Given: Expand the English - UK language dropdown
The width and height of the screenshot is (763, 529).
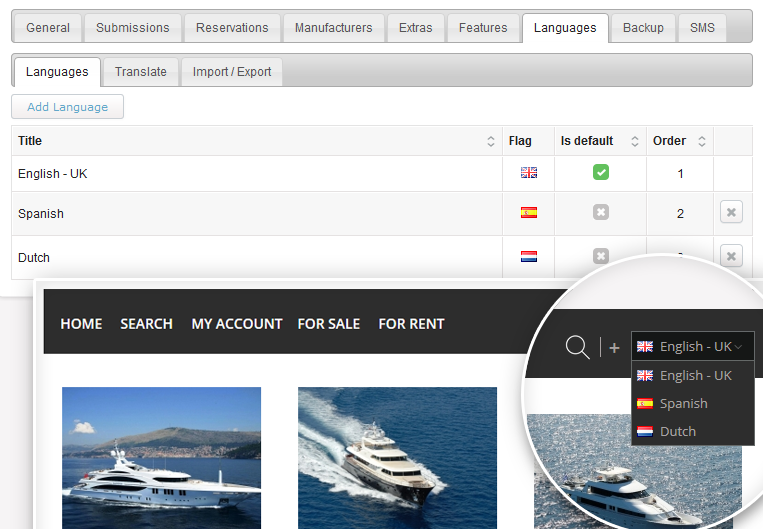Looking at the screenshot, I should pyautogui.click(x=693, y=347).
